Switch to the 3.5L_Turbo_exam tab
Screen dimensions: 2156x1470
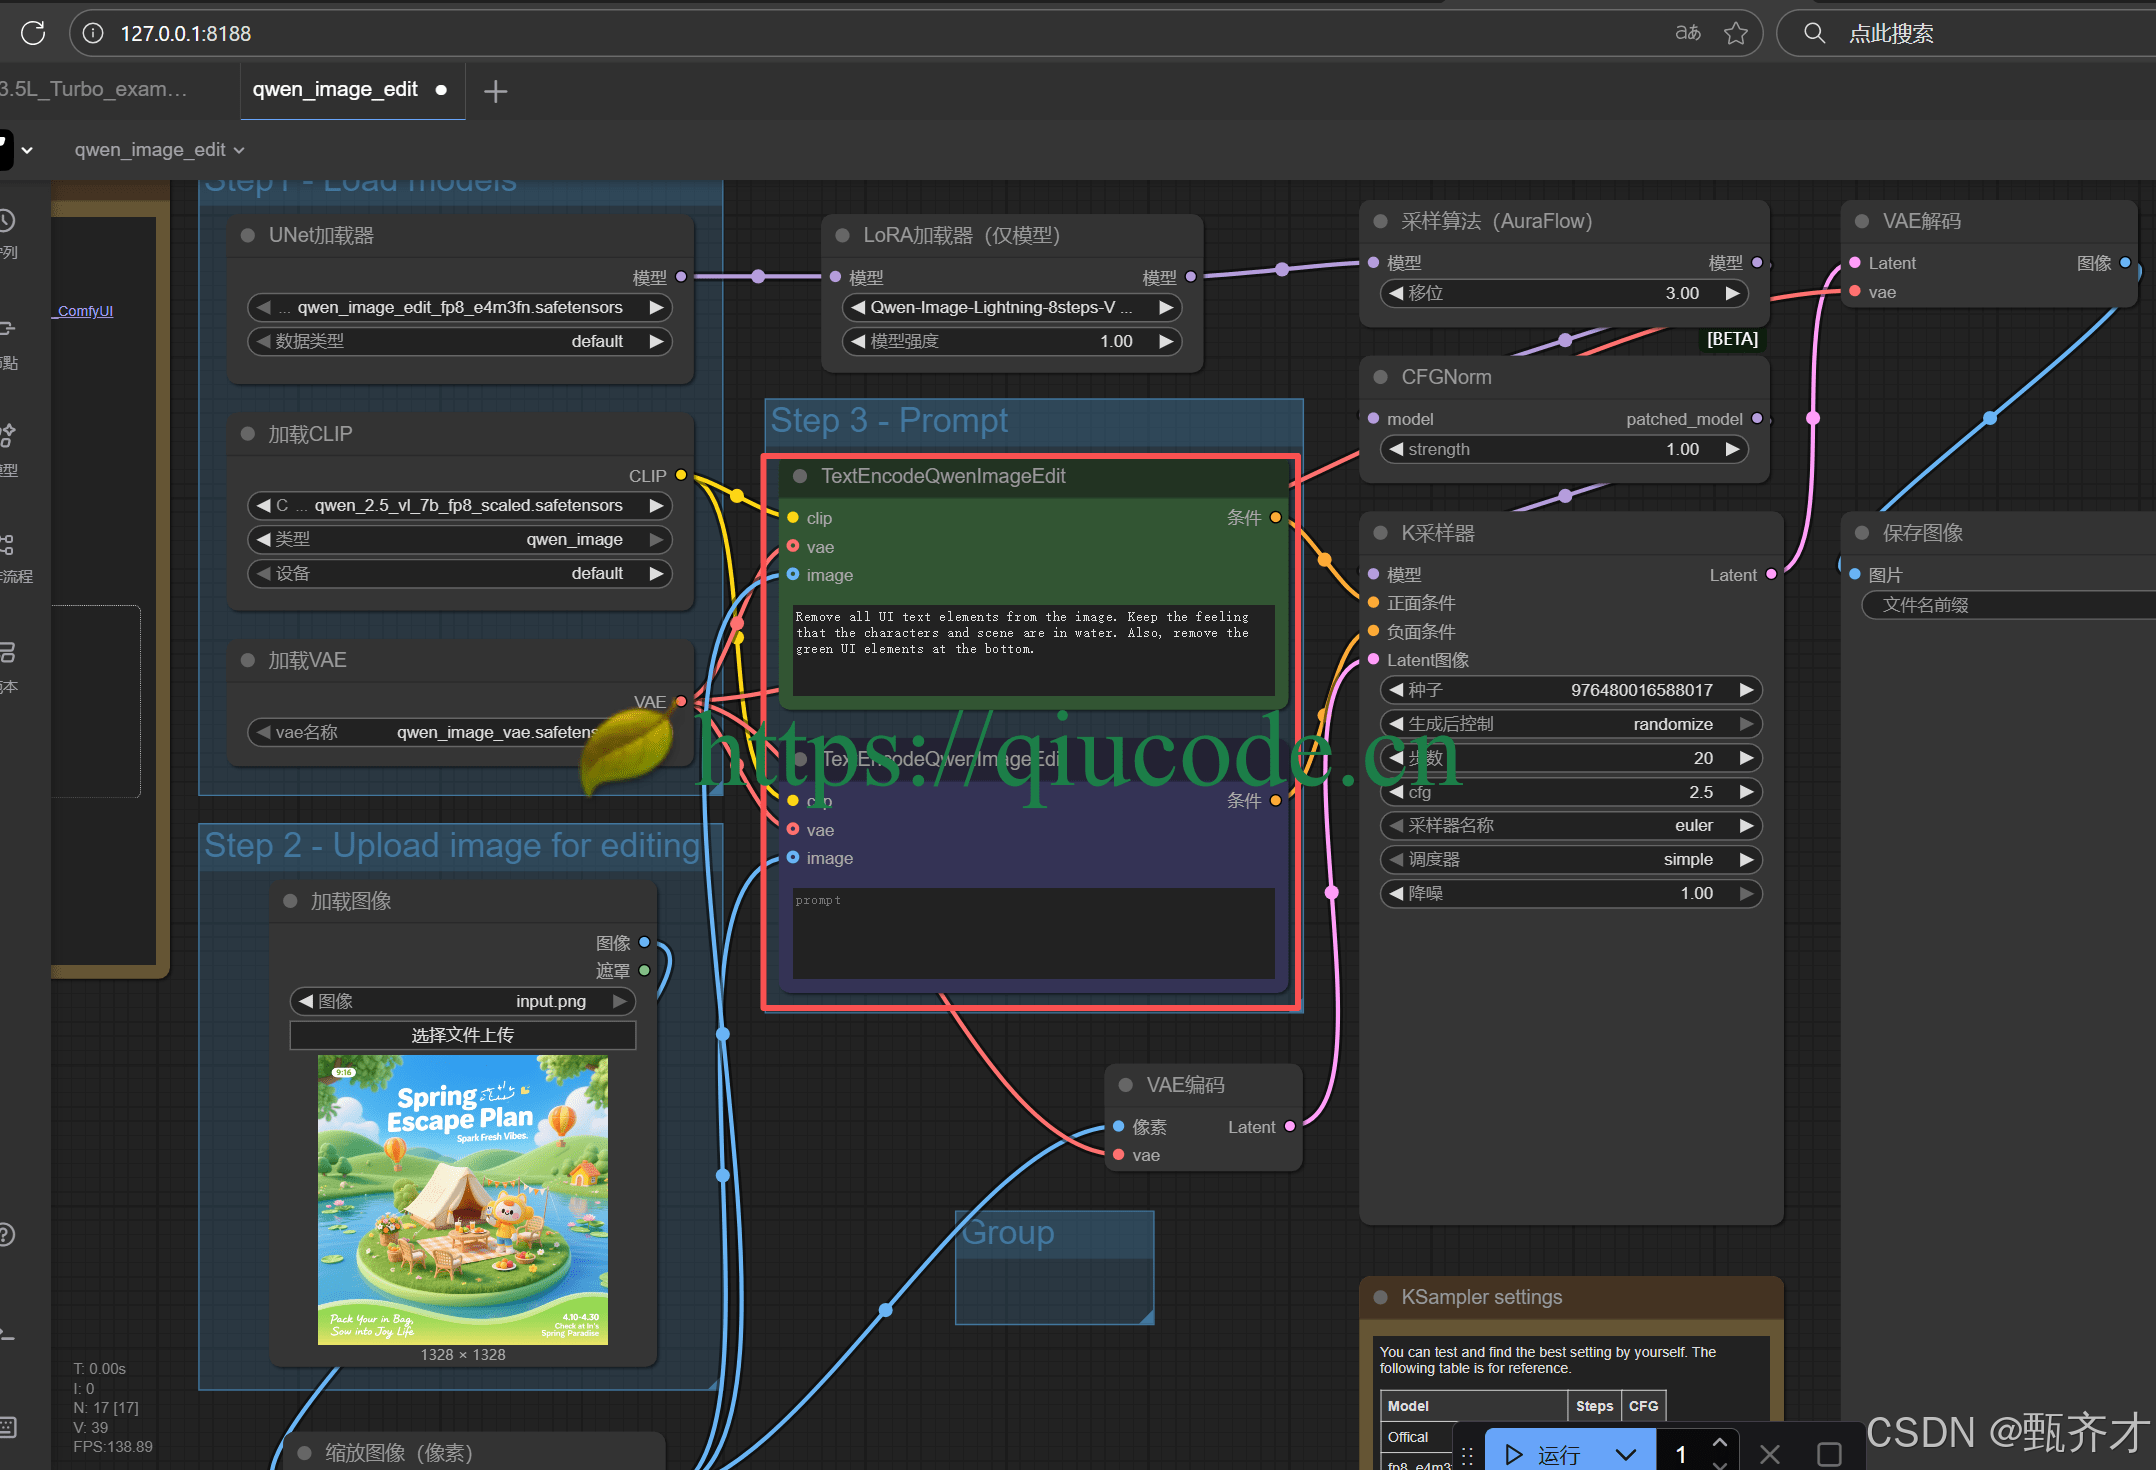point(93,89)
